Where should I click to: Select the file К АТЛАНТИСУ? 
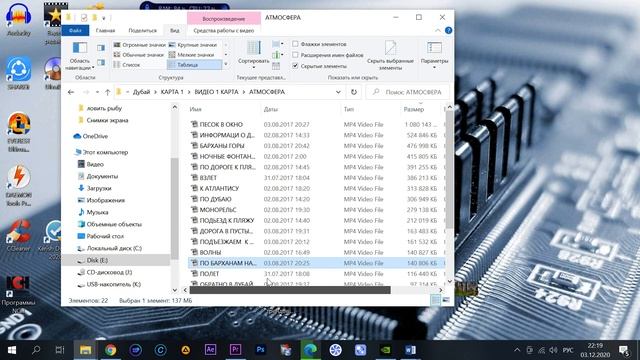(219, 189)
